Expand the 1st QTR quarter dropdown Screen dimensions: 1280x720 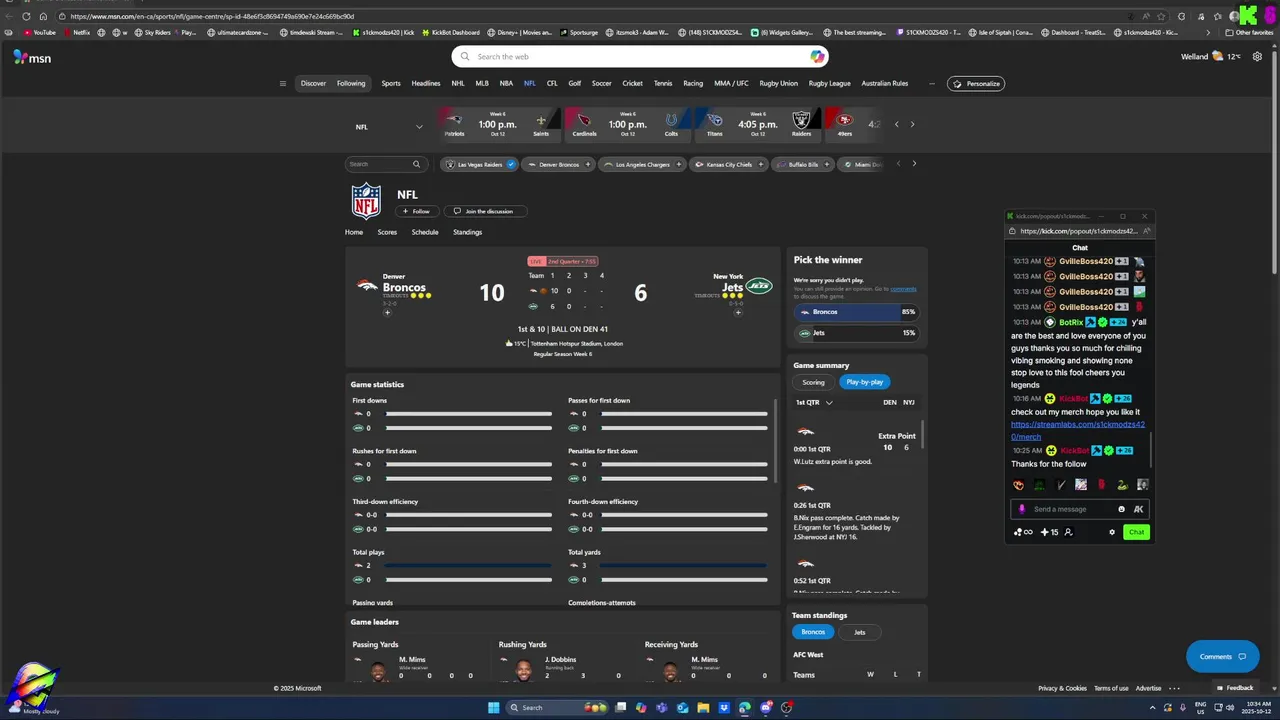click(x=829, y=402)
